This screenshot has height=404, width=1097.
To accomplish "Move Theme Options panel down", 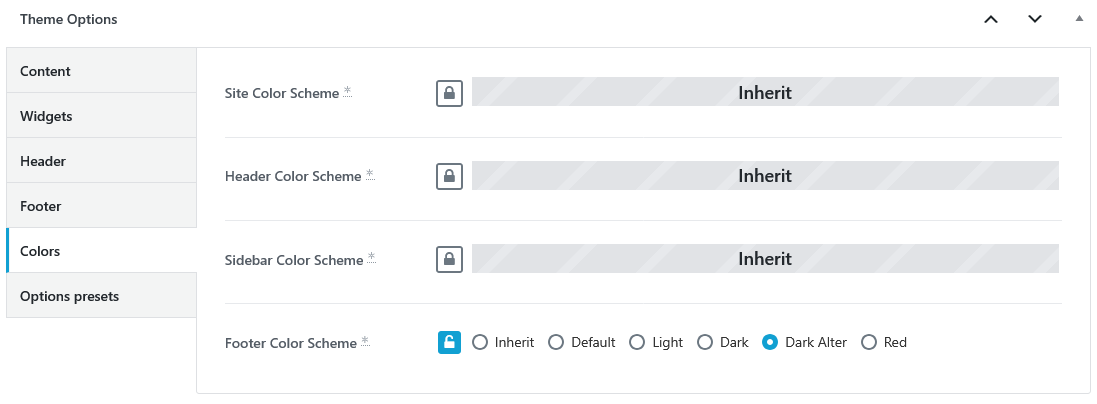I will 1035,19.
